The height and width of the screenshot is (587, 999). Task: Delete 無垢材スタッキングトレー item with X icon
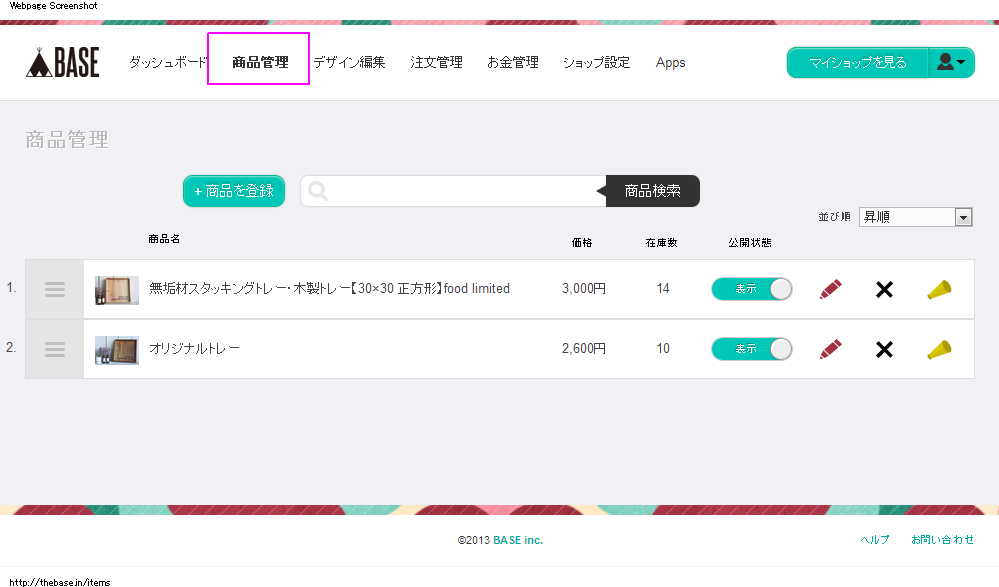pyautogui.click(x=884, y=289)
